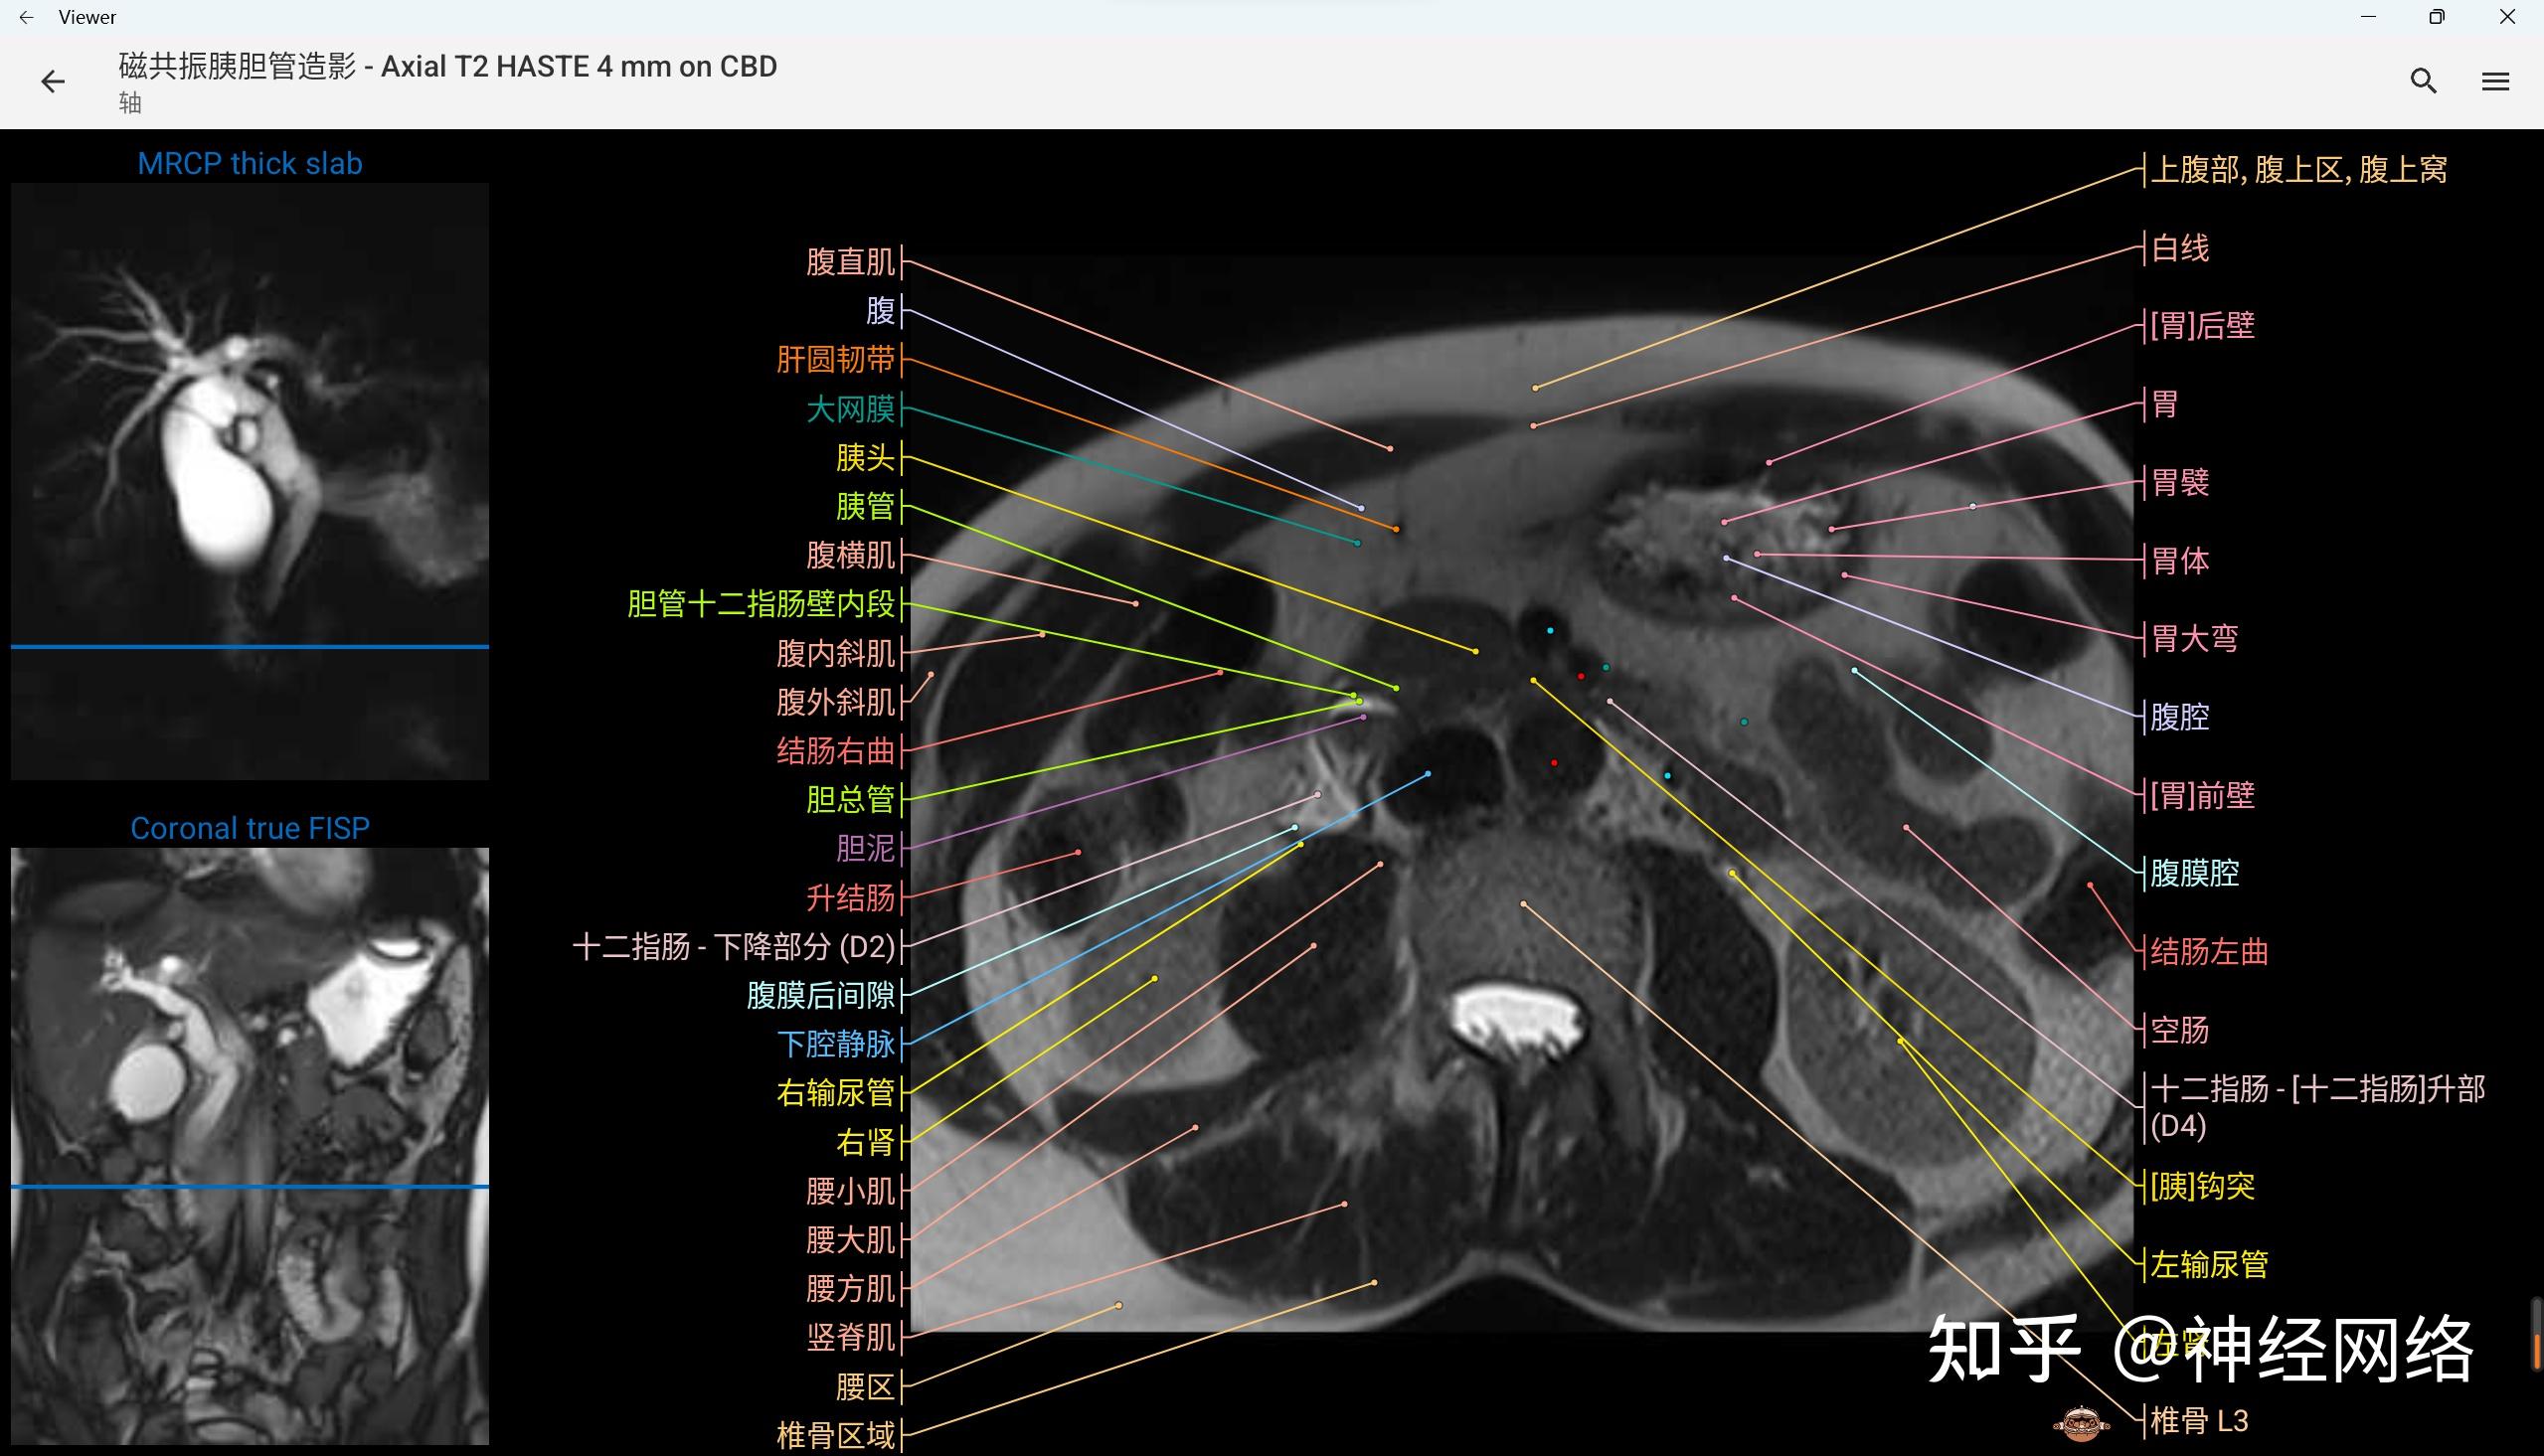
Task: Select the 肝圆韧带 label
Action: pos(836,360)
